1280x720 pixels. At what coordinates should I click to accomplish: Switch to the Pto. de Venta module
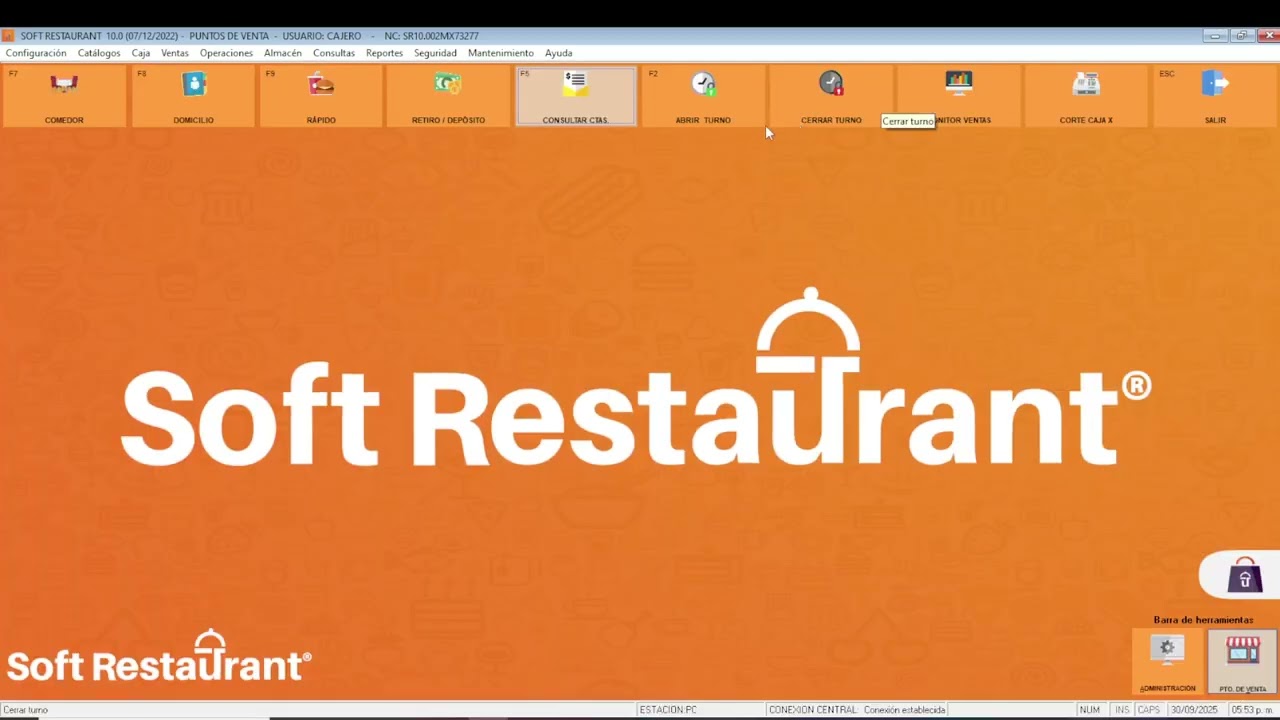(1242, 661)
